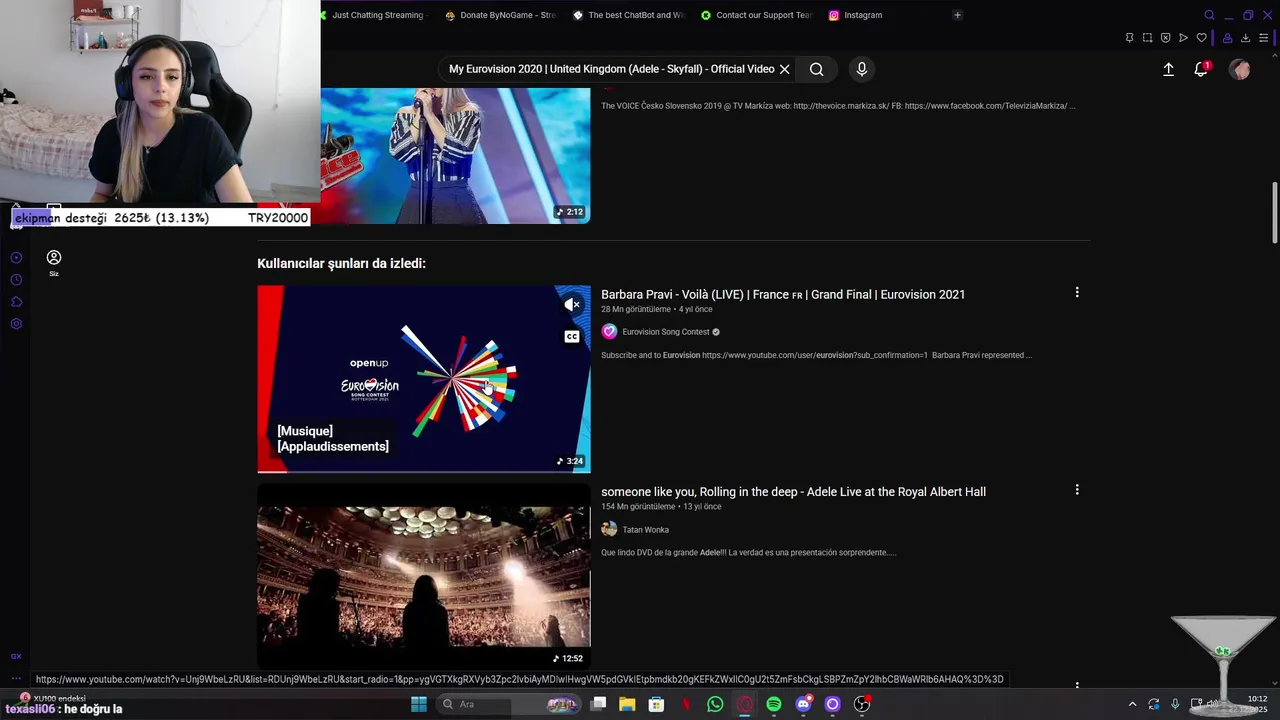Open Eurovision Song Contest channel link
The height and width of the screenshot is (720, 1280).
[x=665, y=332]
